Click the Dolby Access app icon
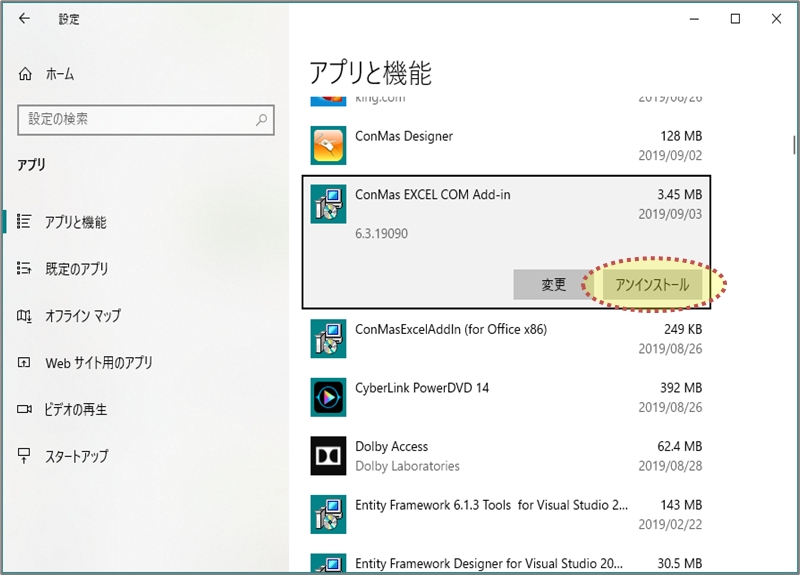The height and width of the screenshot is (575, 800). click(328, 456)
